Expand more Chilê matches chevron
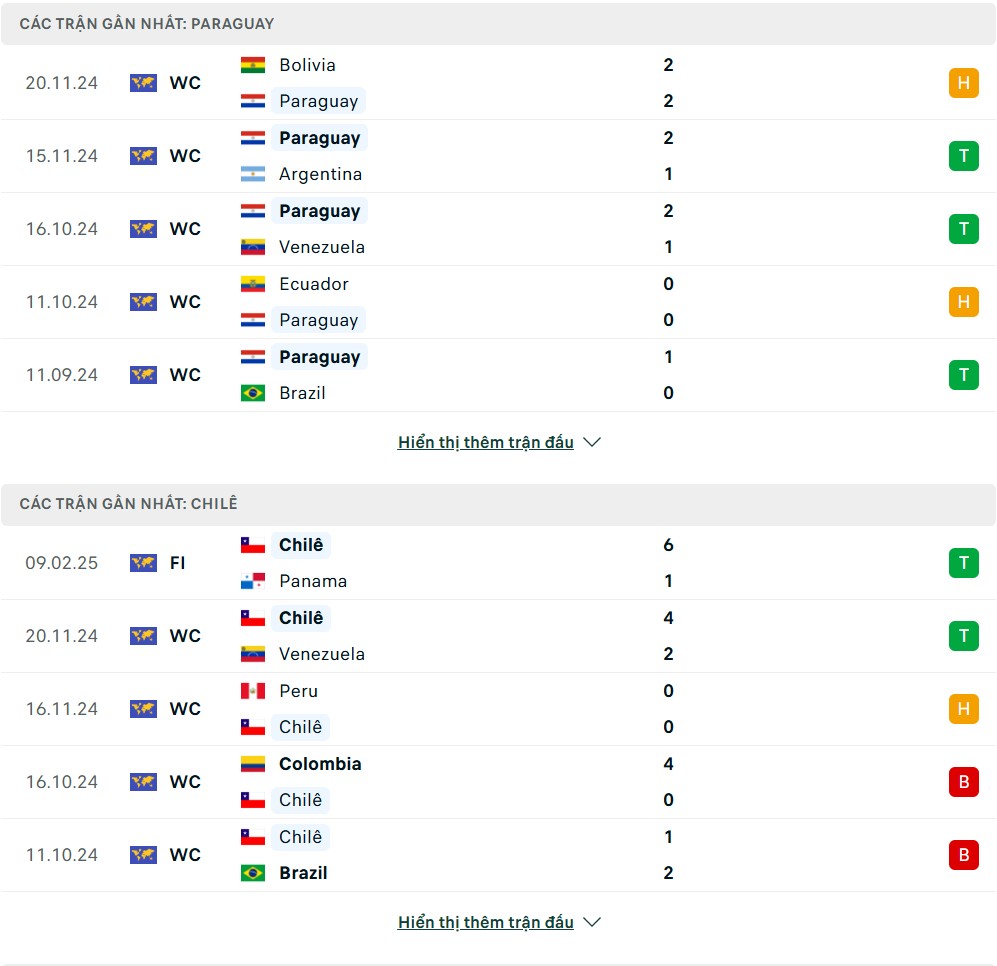Screen dimensions: 997x966 coord(592,922)
